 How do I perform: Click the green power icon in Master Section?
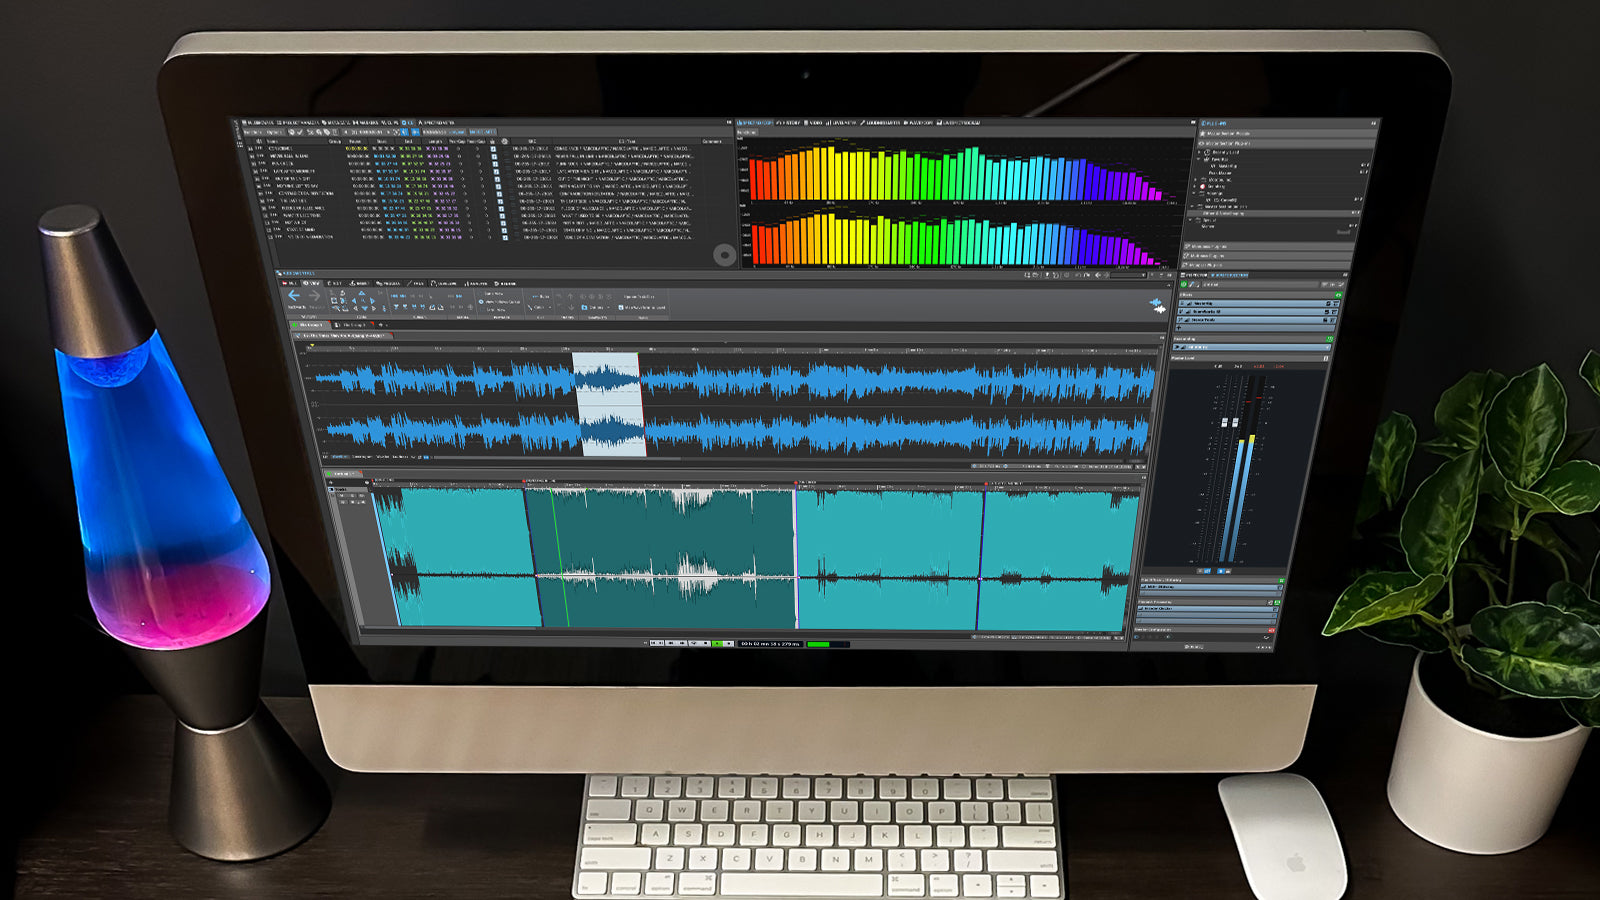tap(1184, 285)
